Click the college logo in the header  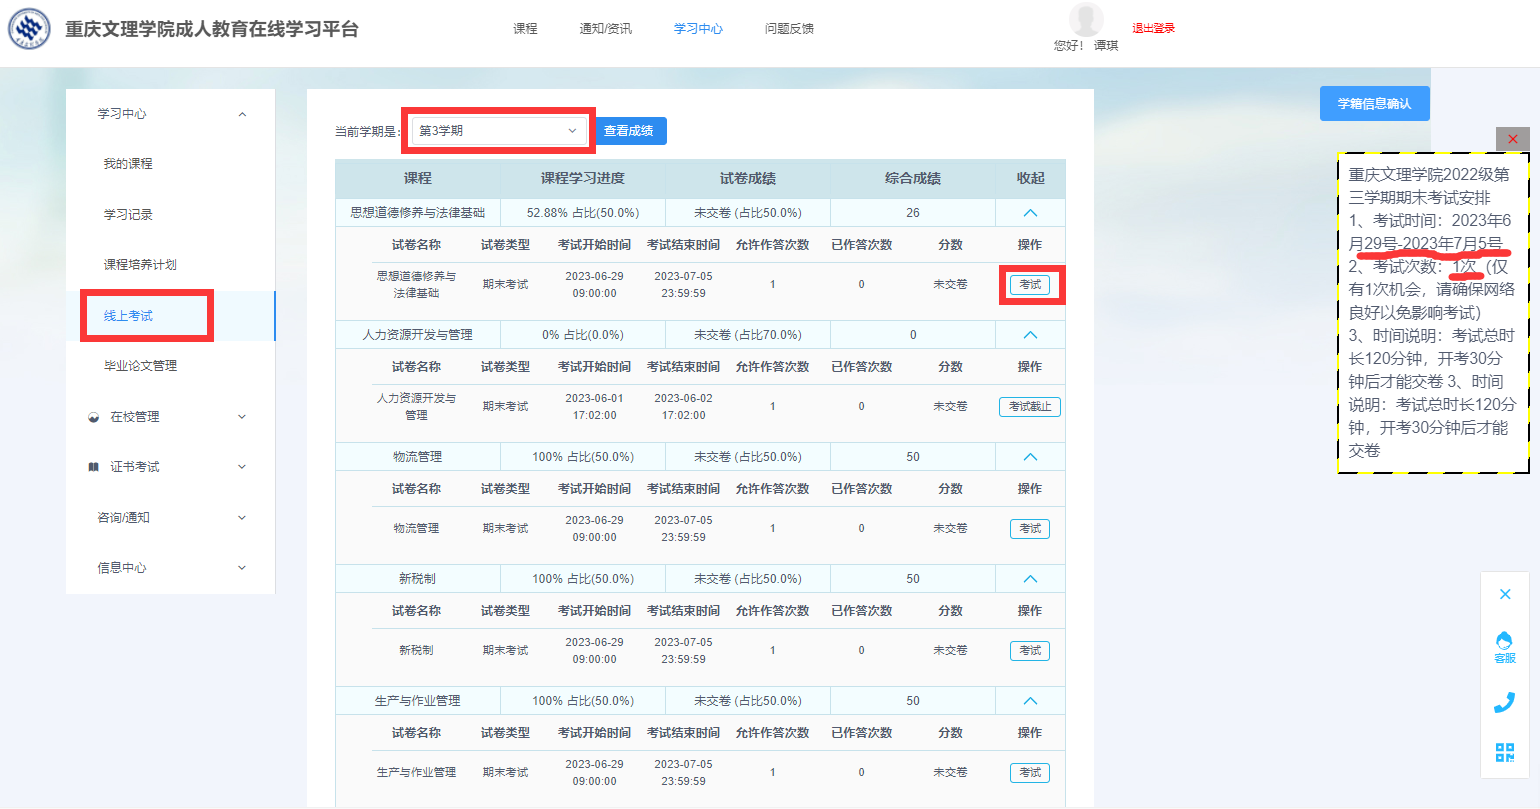[29, 29]
